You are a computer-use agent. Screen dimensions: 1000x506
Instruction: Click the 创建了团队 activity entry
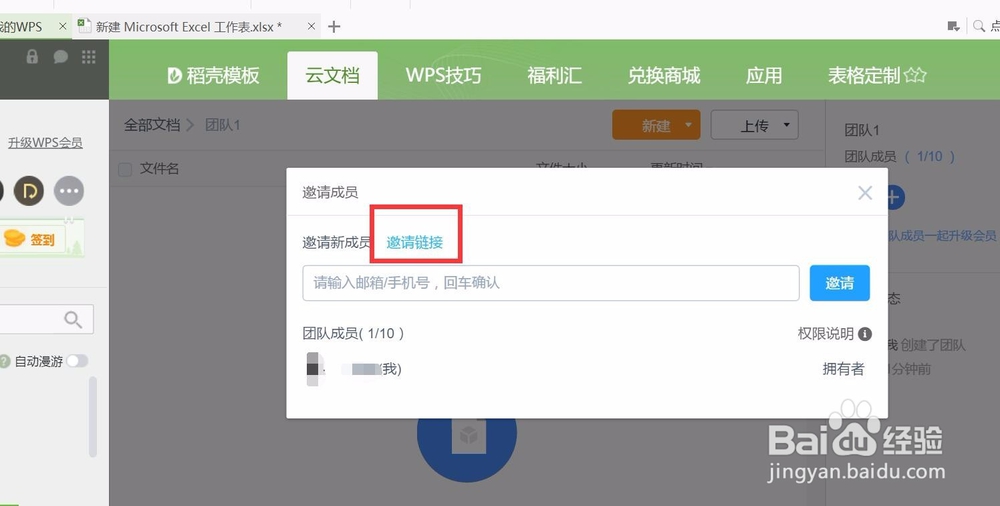pos(927,346)
